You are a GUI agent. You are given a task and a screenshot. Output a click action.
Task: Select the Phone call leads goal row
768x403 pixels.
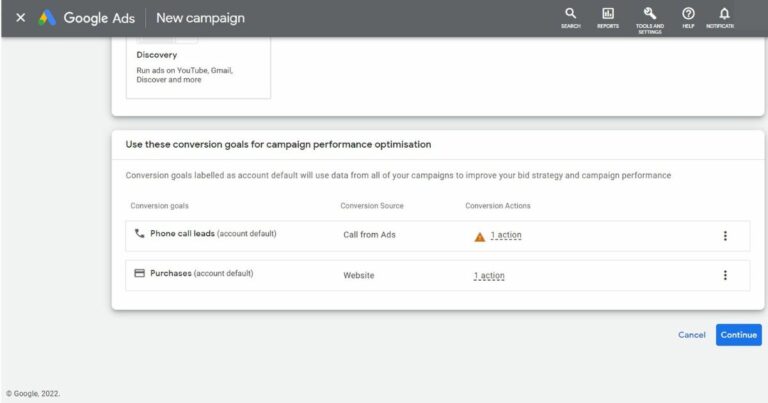437,236
